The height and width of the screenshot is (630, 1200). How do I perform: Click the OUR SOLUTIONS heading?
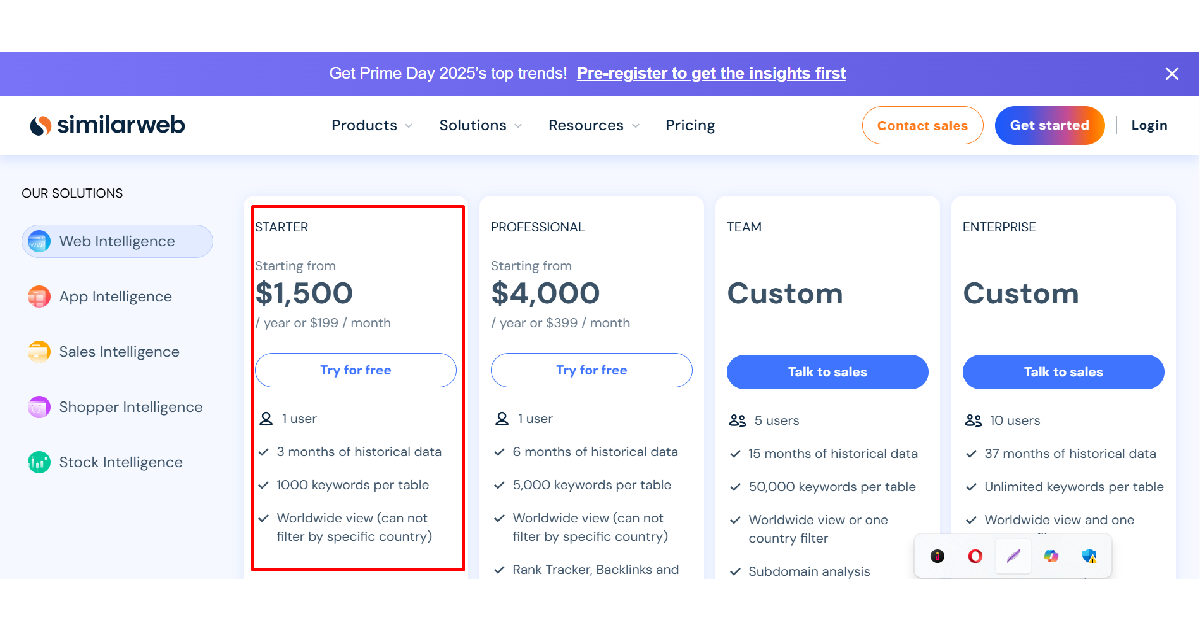click(72, 193)
